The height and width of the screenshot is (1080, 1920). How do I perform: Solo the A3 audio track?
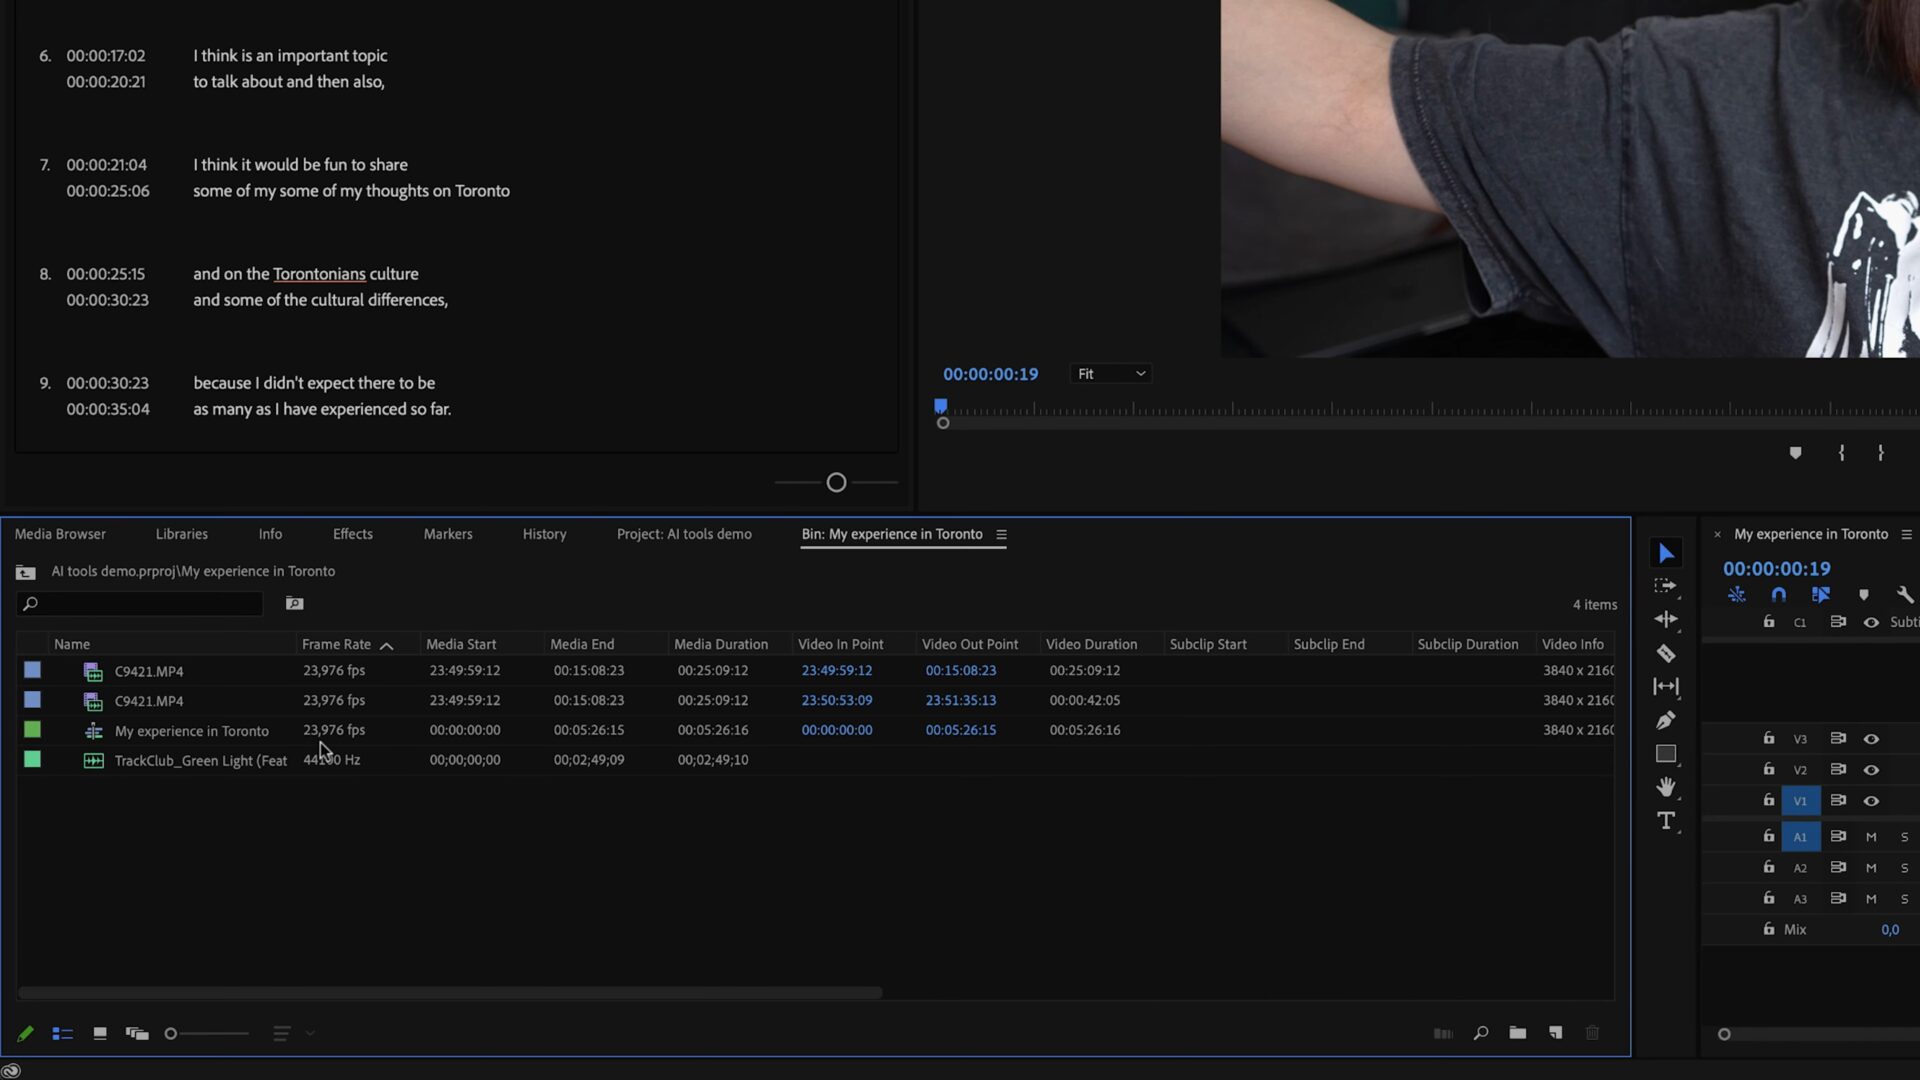tap(1905, 898)
